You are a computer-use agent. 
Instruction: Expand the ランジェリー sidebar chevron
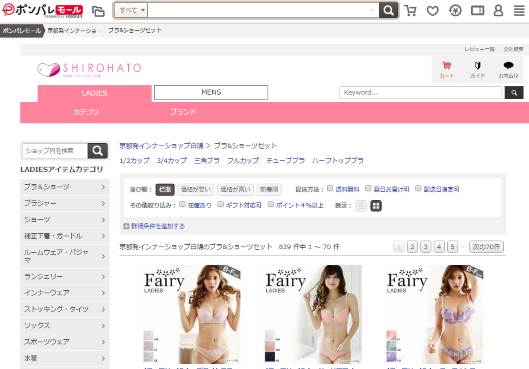click(x=103, y=277)
